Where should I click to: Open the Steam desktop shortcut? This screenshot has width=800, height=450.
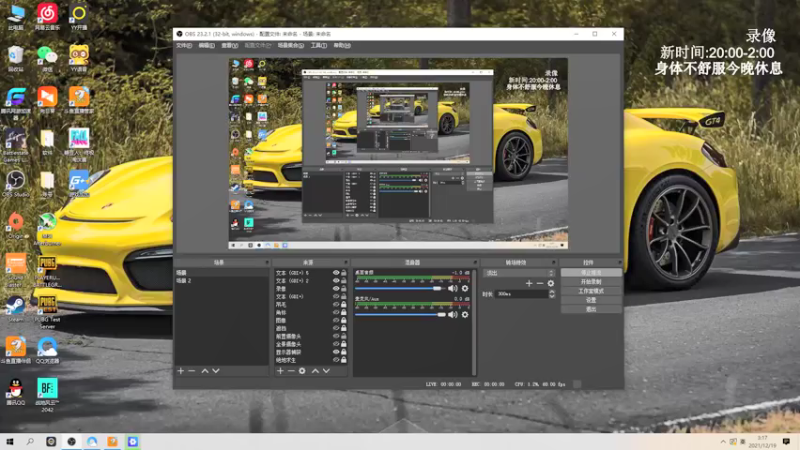point(15,309)
